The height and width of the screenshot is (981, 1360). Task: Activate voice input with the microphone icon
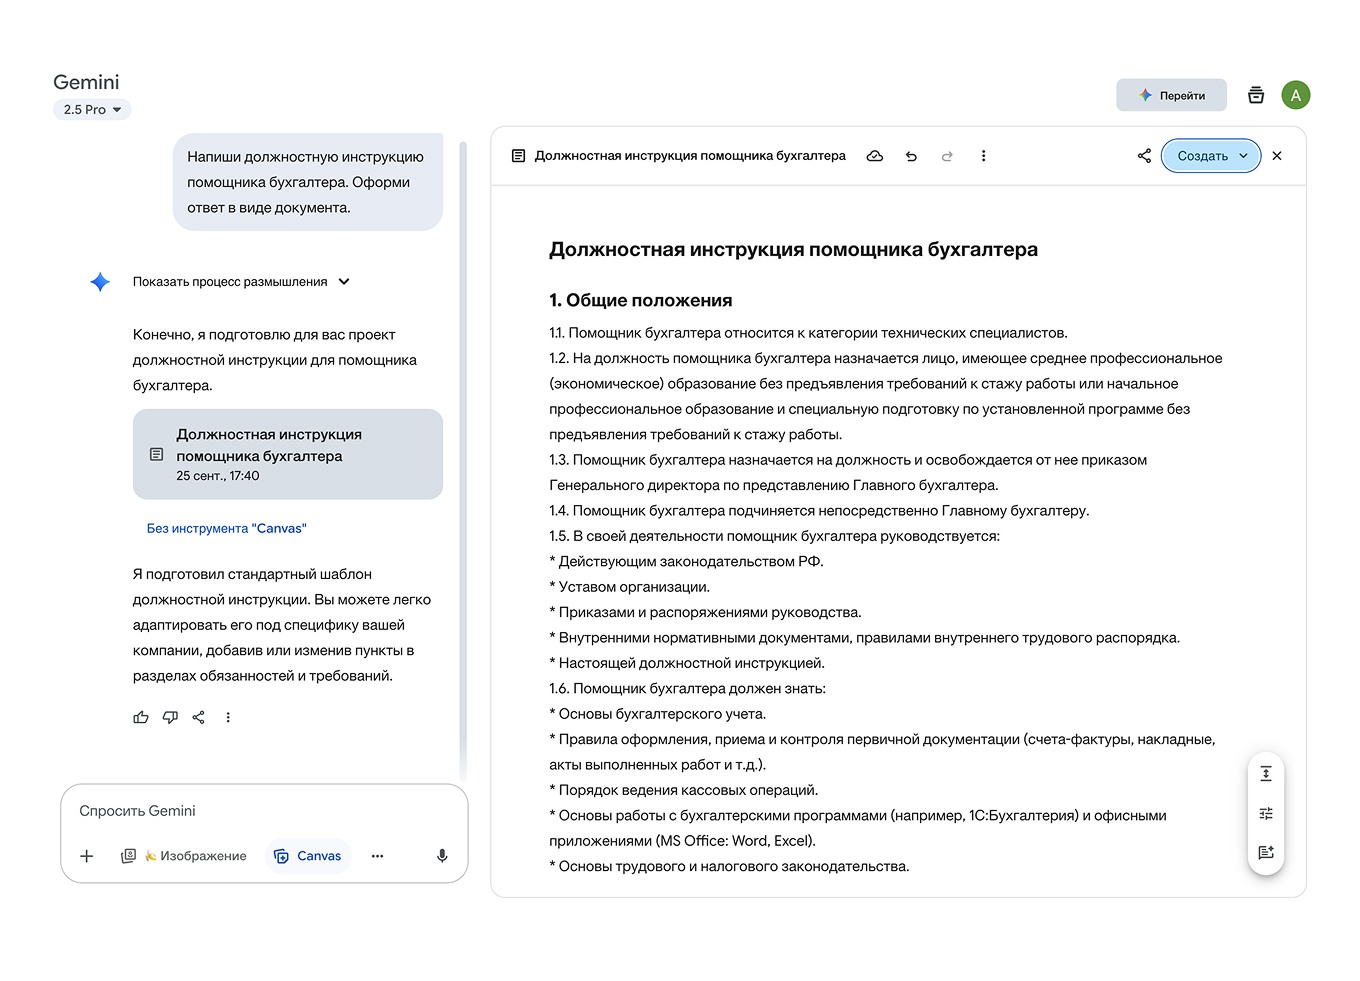pyautogui.click(x=442, y=856)
